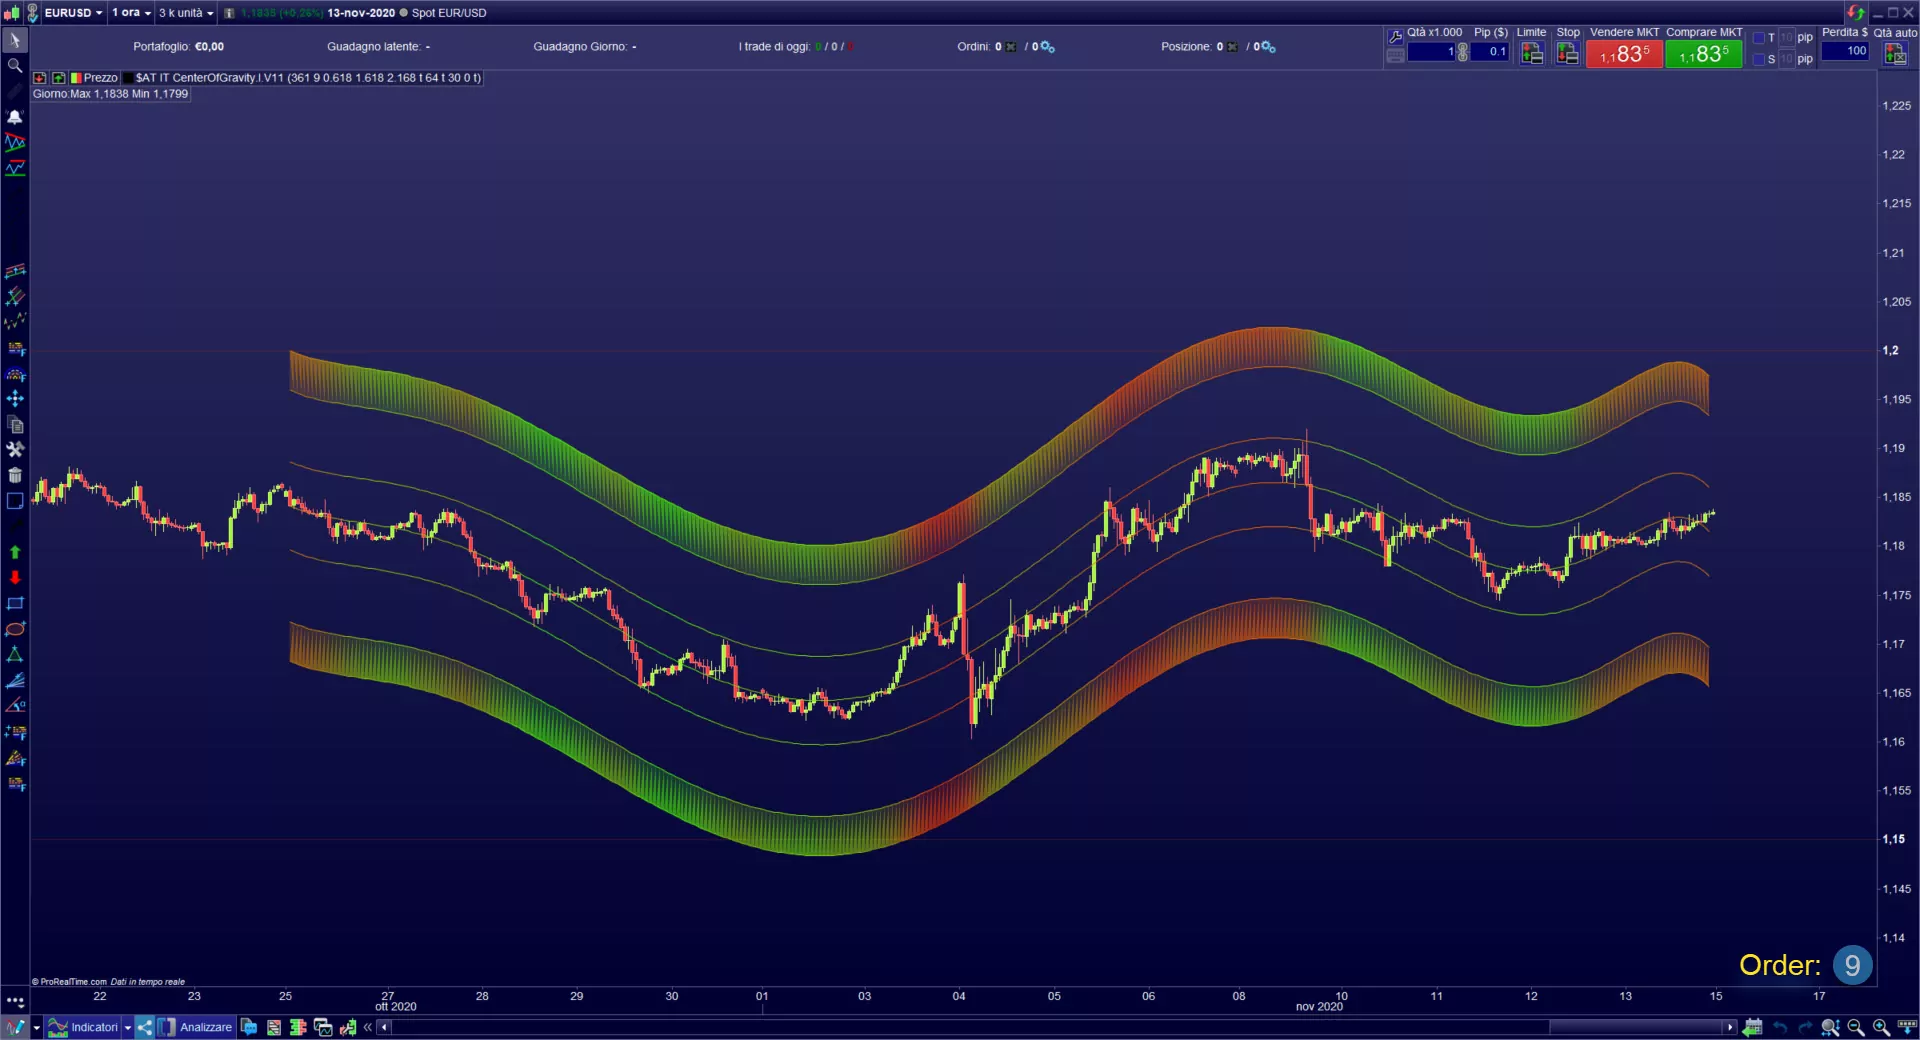The height and width of the screenshot is (1040, 1920).
Task: Click the black CenterOfGravity color swatch
Action: 128,78
